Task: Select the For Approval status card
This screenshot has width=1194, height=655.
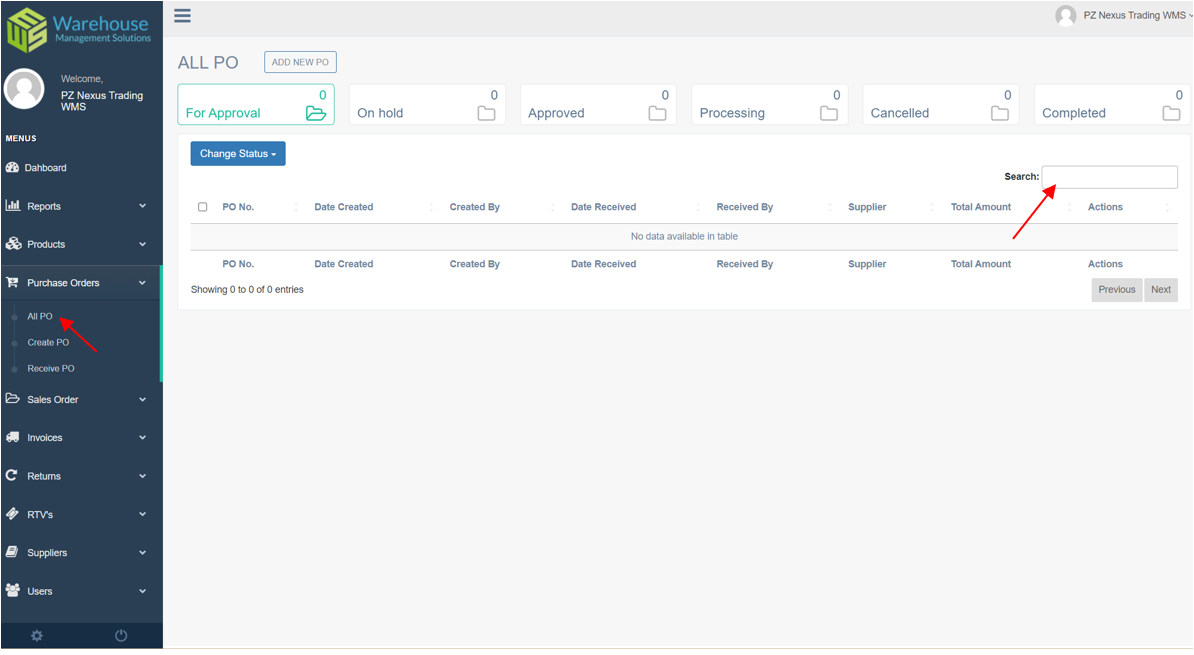Action: coord(256,103)
